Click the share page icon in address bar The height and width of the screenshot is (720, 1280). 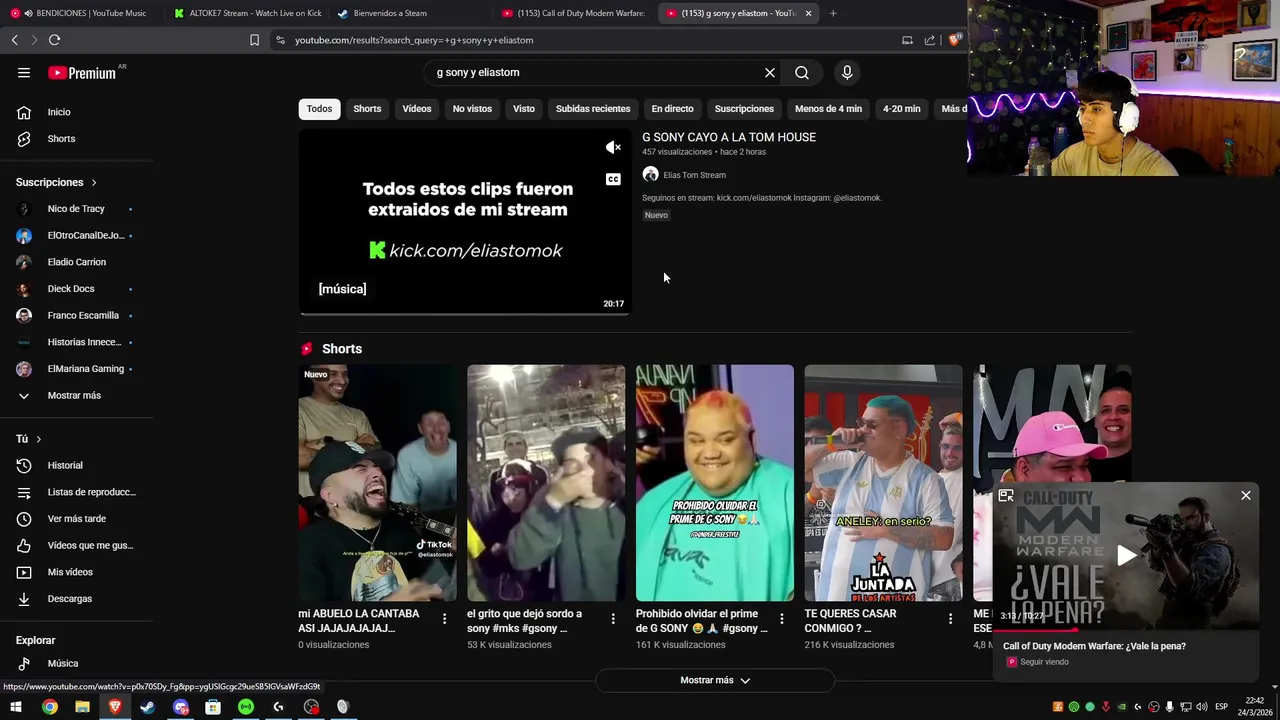[x=930, y=40]
